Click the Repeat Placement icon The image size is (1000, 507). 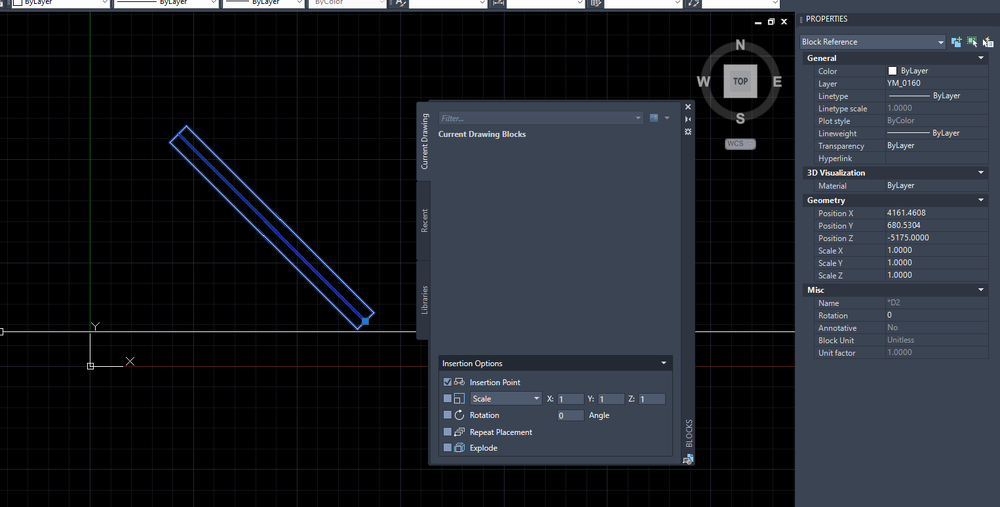click(459, 432)
